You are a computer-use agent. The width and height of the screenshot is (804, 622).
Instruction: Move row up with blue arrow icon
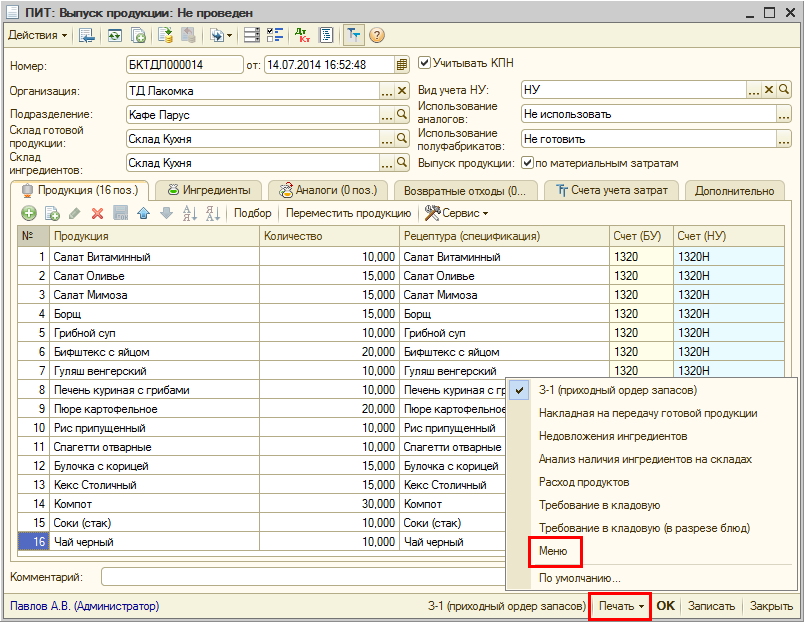point(143,213)
